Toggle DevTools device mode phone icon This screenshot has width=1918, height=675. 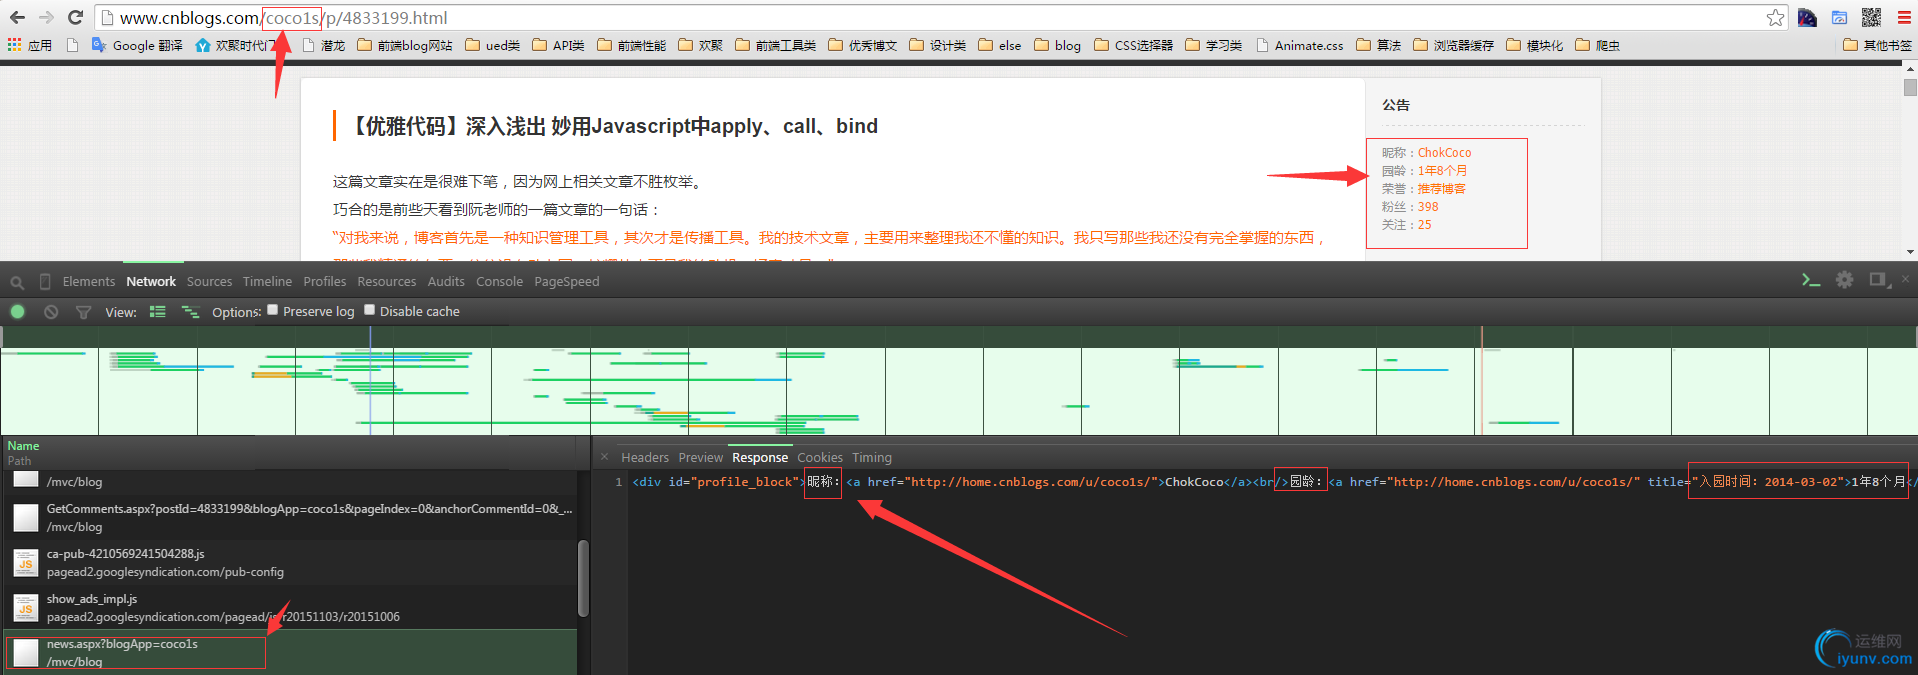coord(45,282)
